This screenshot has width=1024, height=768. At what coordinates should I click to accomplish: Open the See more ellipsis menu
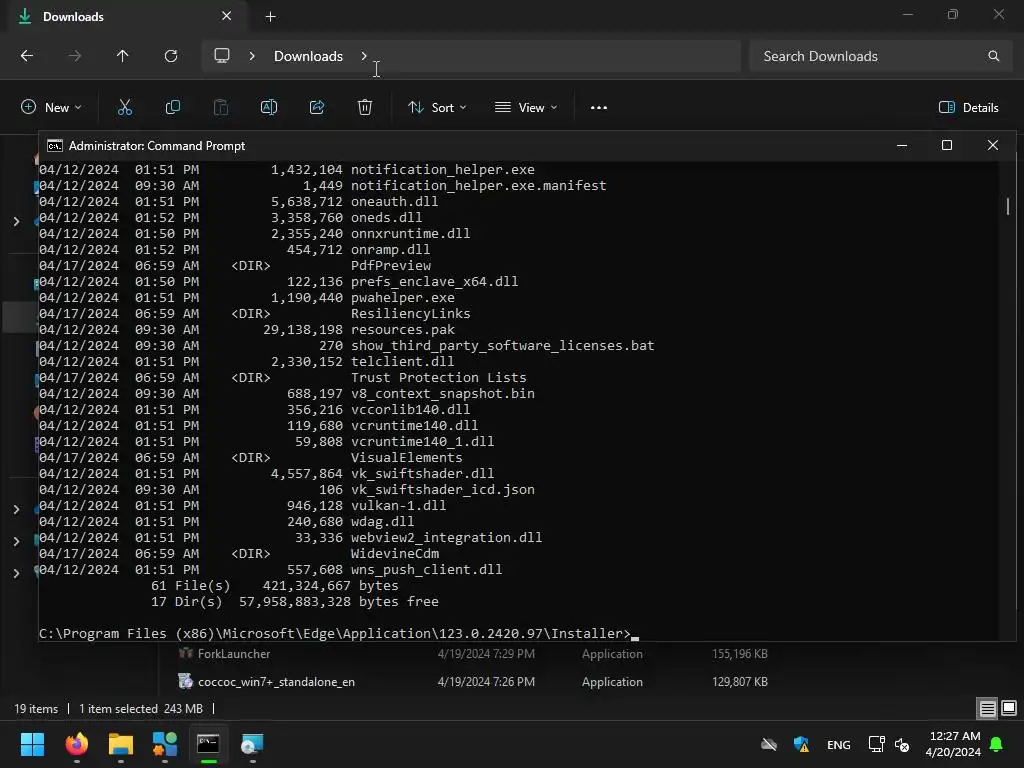[x=599, y=108]
